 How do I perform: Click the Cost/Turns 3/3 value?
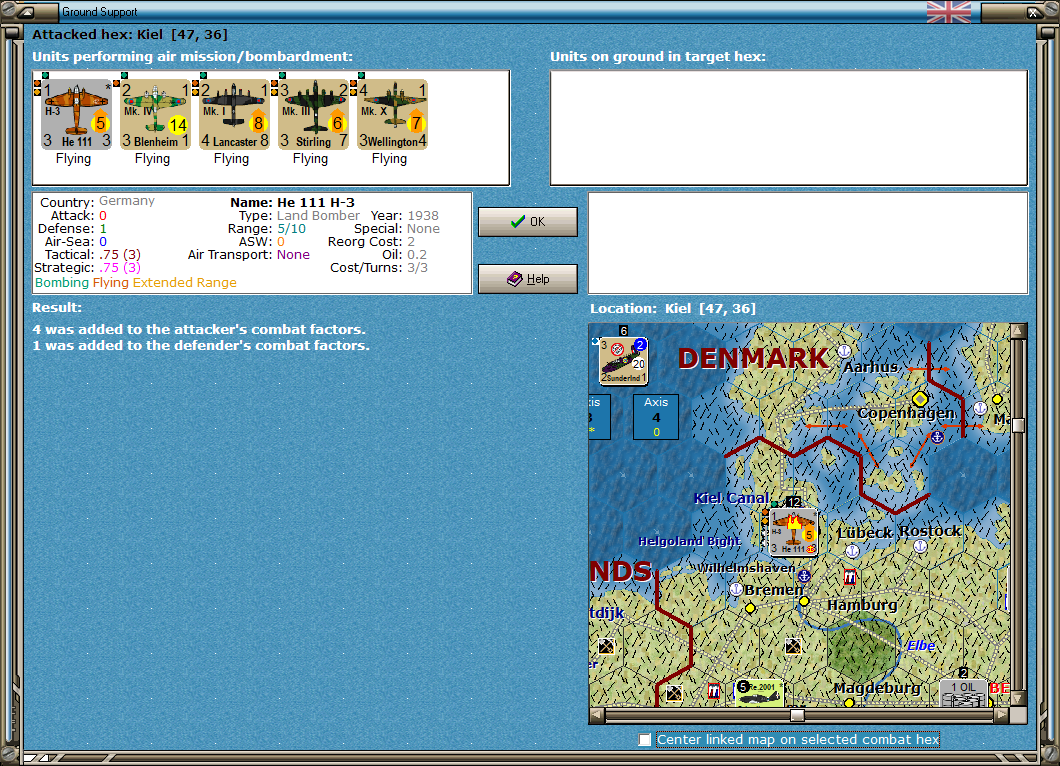pyautogui.click(x=417, y=268)
